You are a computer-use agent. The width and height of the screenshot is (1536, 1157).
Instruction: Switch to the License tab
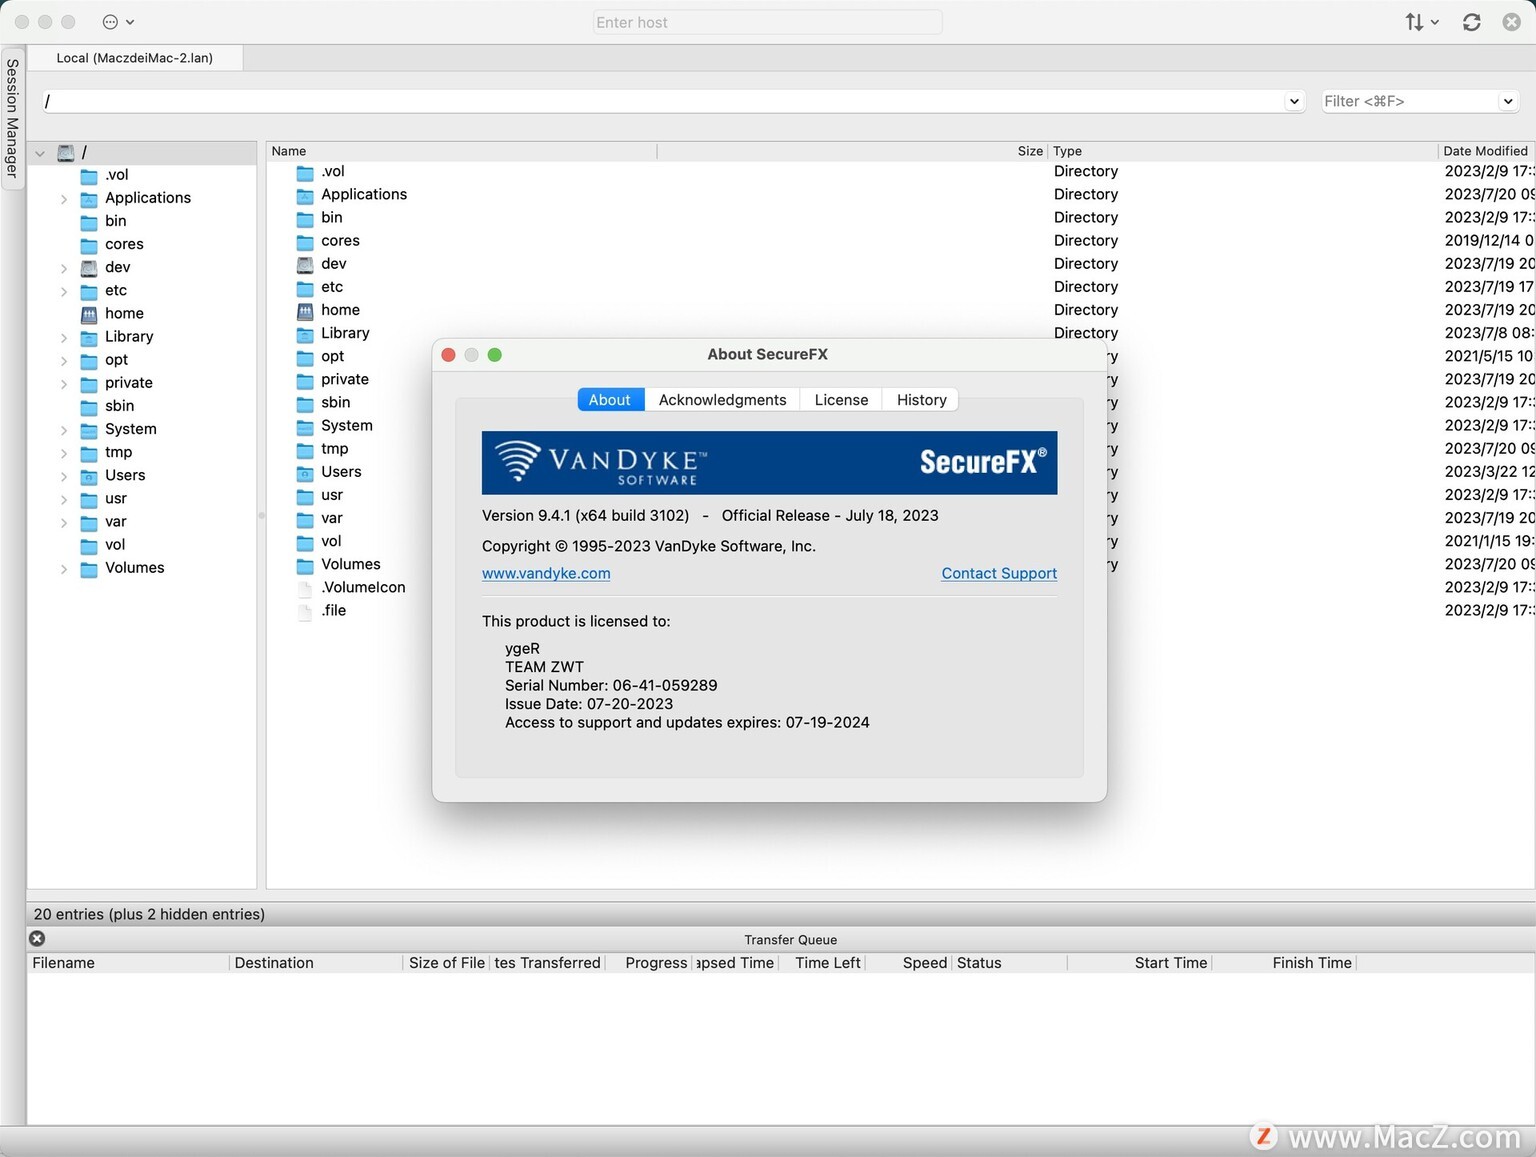pos(841,400)
